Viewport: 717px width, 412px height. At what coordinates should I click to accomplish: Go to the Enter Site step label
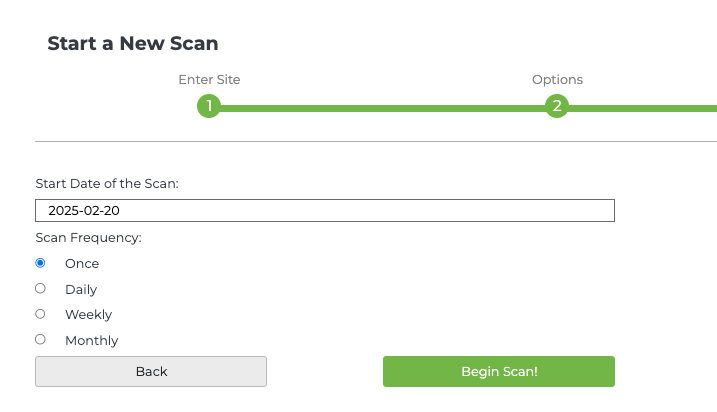(x=209, y=80)
